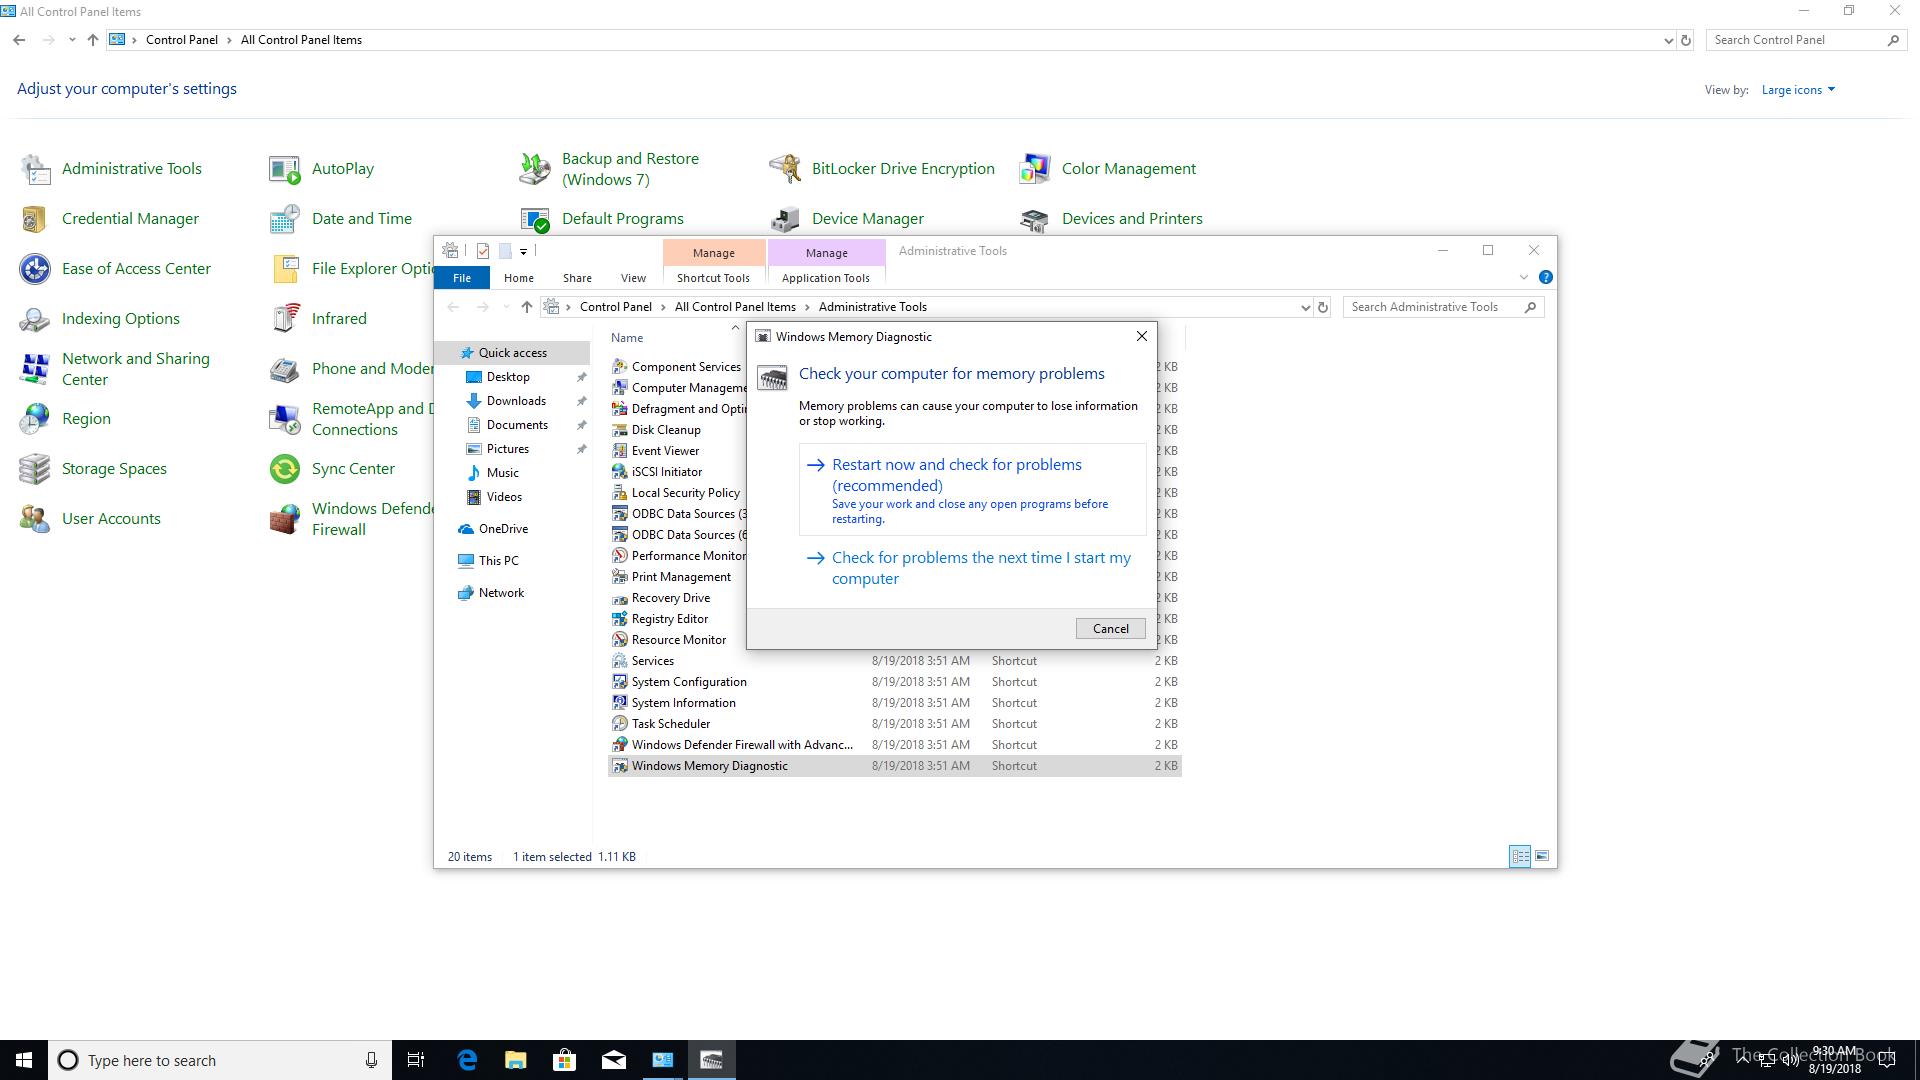Screen dimensions: 1920x1080
Task: Open Indexing Options icon
Action: (36, 319)
